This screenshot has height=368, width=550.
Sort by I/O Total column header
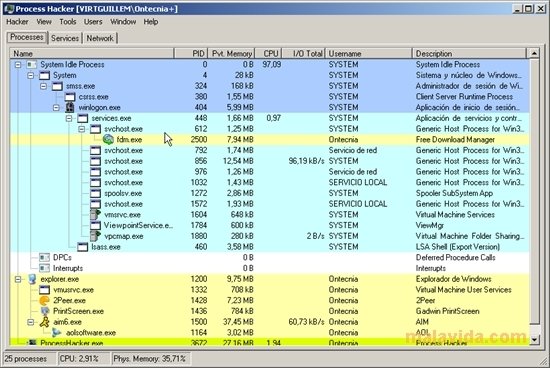(304, 54)
